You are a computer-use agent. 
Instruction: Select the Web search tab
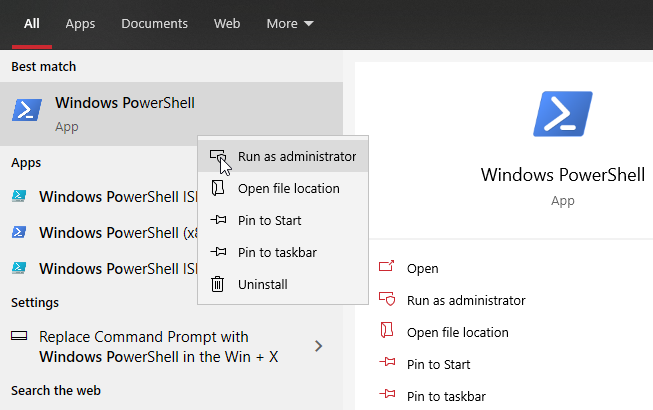tap(227, 24)
